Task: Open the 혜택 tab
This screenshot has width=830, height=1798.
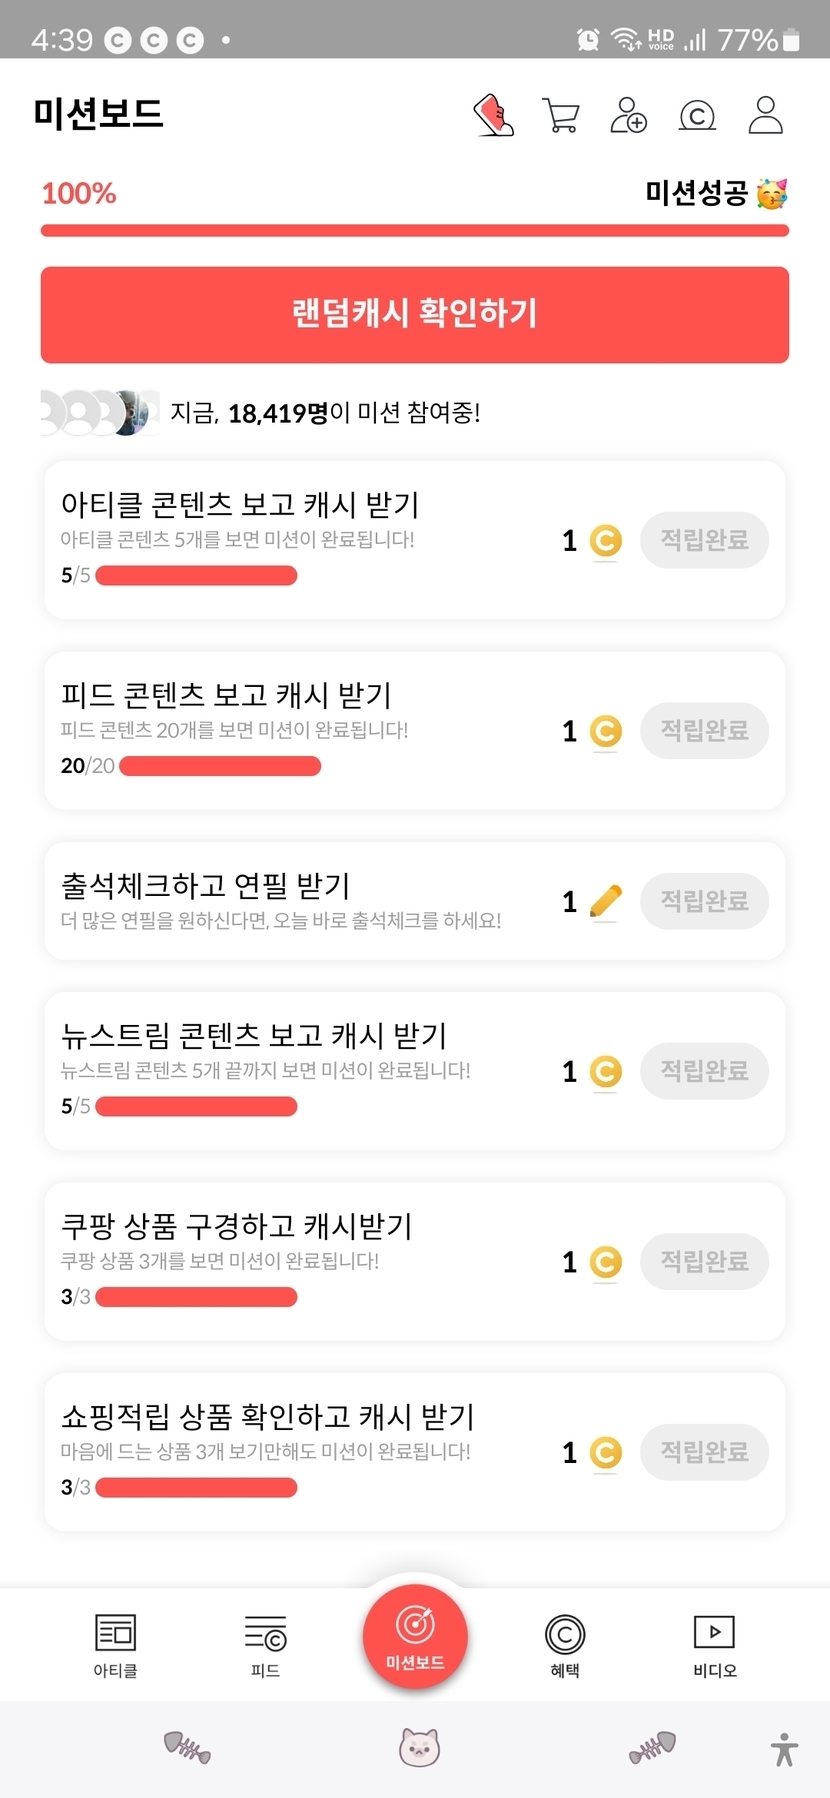Action: (x=564, y=1645)
